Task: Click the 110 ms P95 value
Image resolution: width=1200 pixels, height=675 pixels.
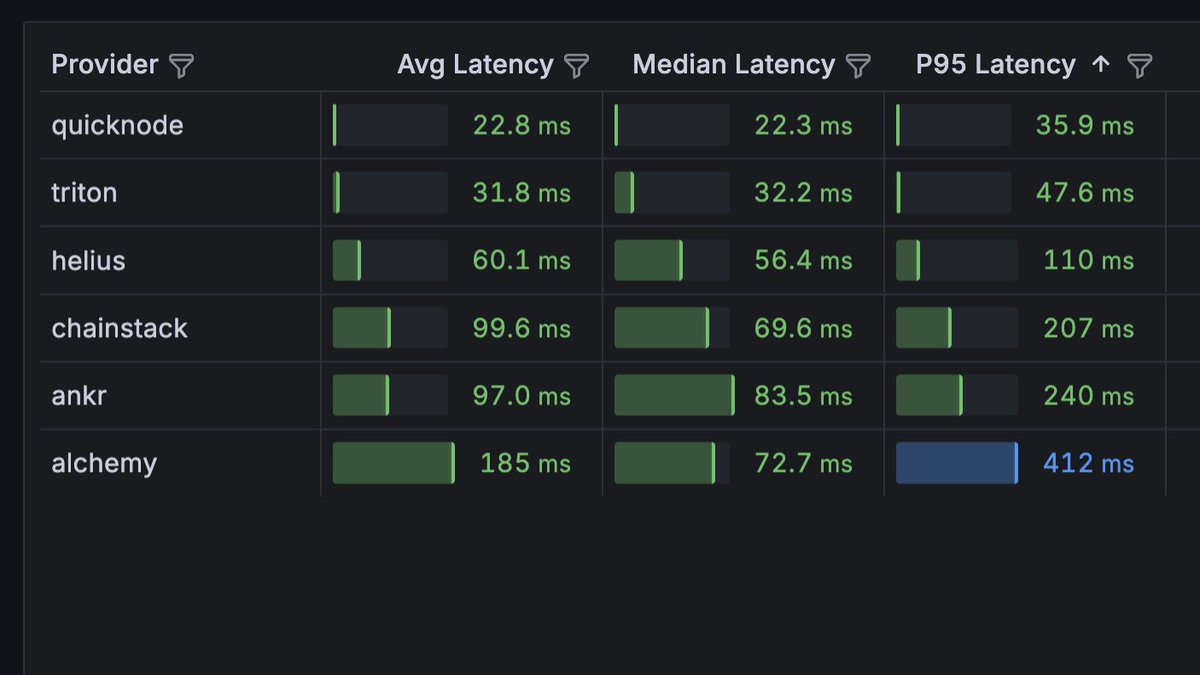Action: pyautogui.click(x=1089, y=261)
